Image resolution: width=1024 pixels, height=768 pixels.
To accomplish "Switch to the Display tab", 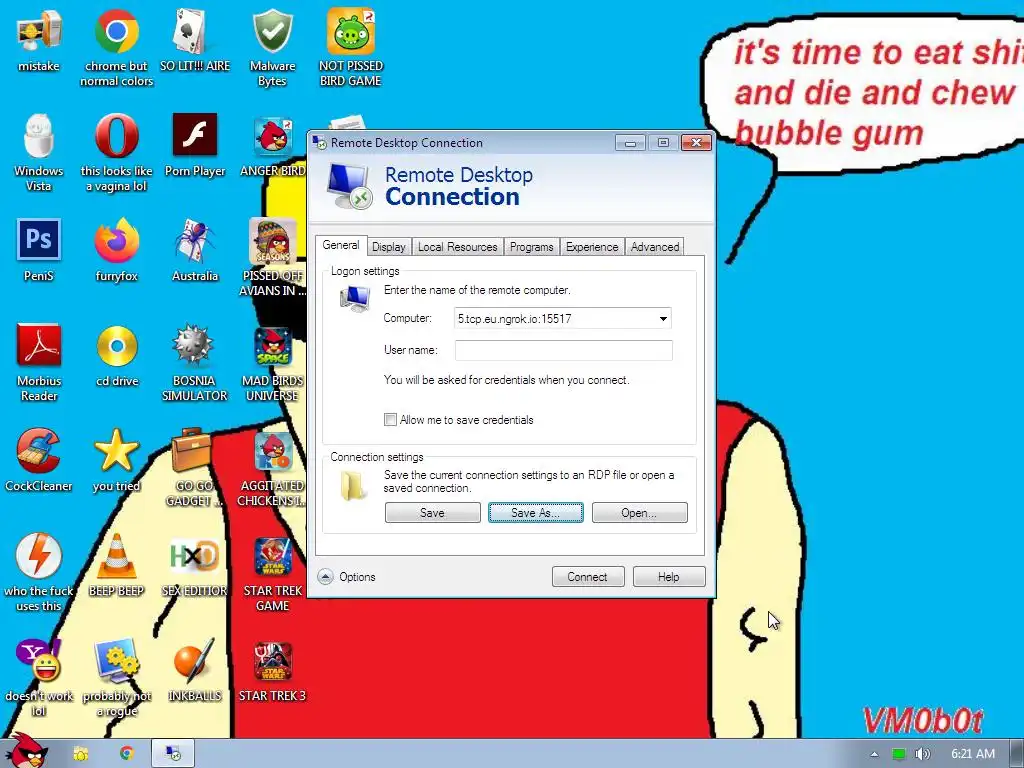I will point(389,247).
